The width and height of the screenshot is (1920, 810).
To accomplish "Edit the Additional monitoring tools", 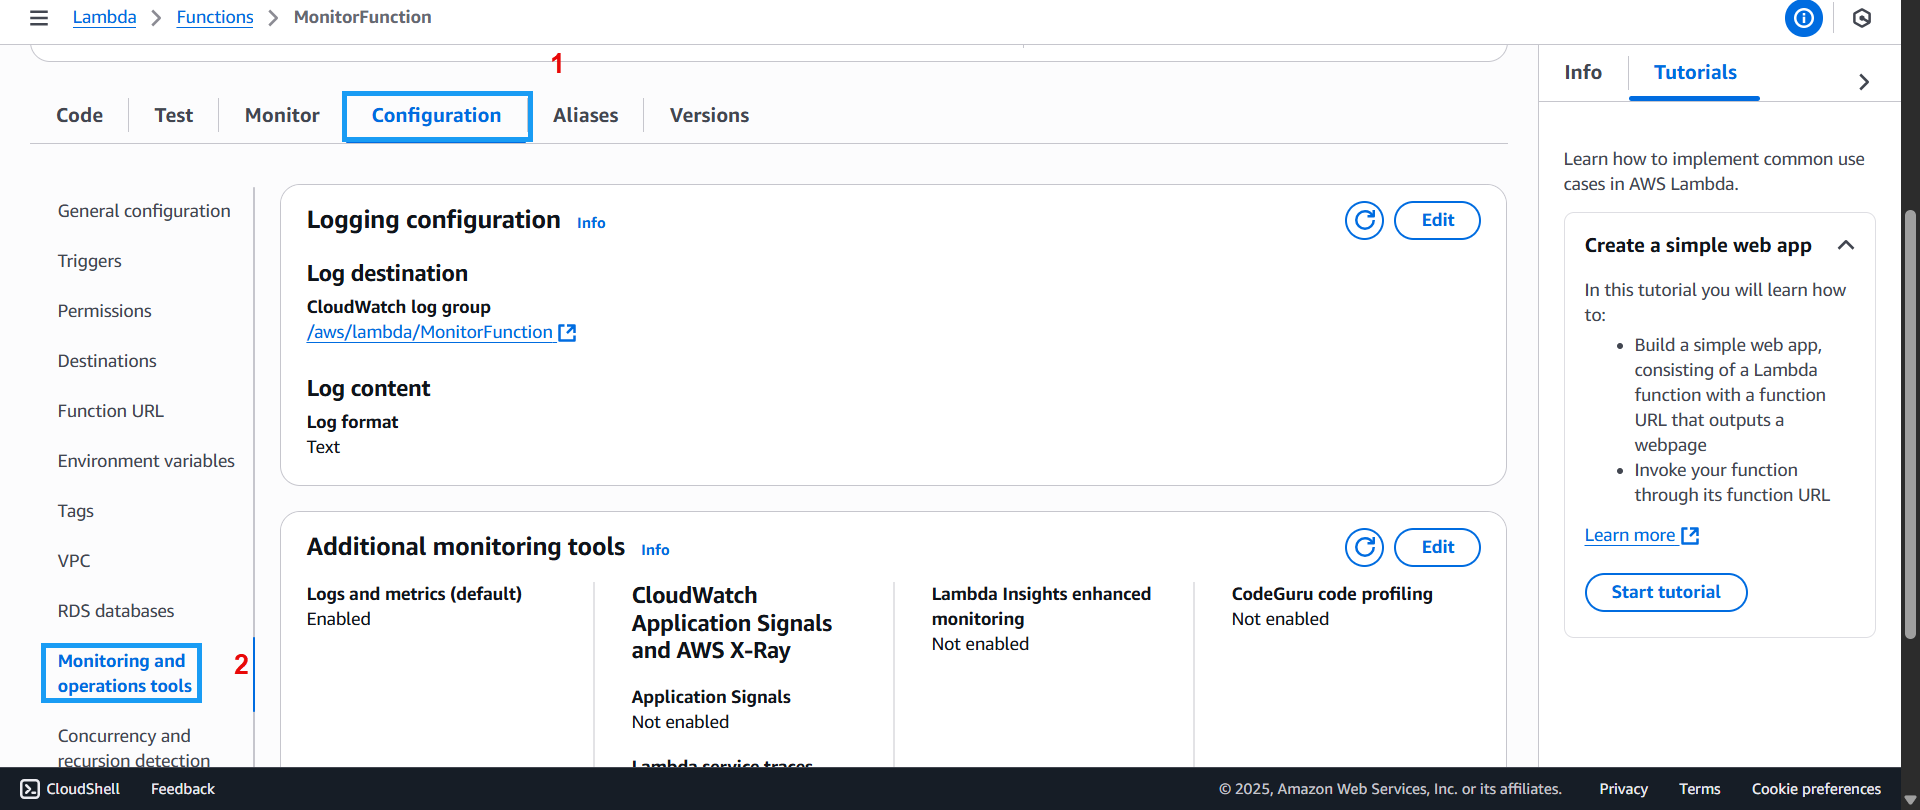I will 1437,547.
